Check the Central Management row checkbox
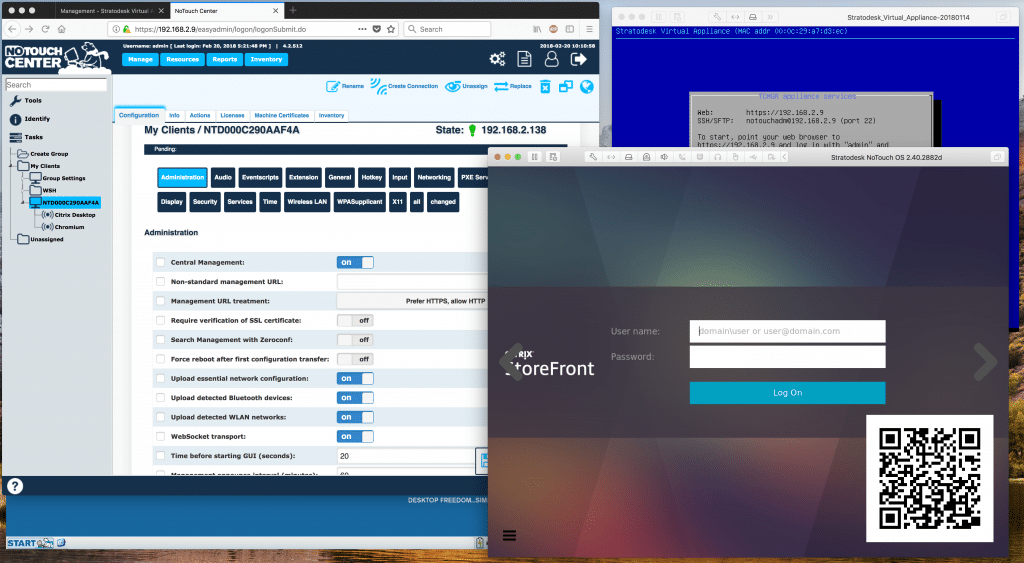 point(161,263)
